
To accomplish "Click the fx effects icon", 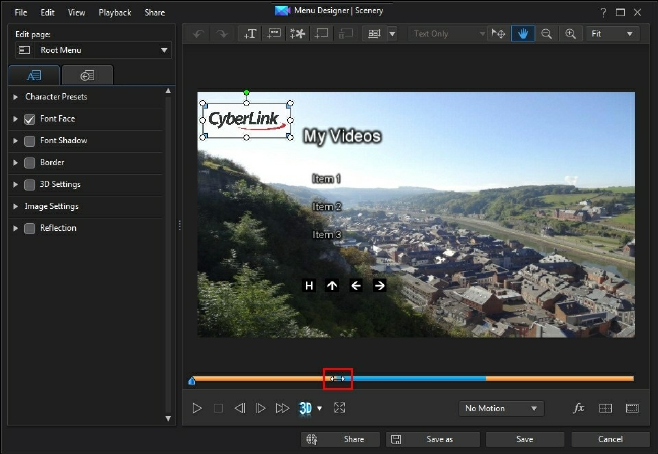I will pyautogui.click(x=578, y=408).
